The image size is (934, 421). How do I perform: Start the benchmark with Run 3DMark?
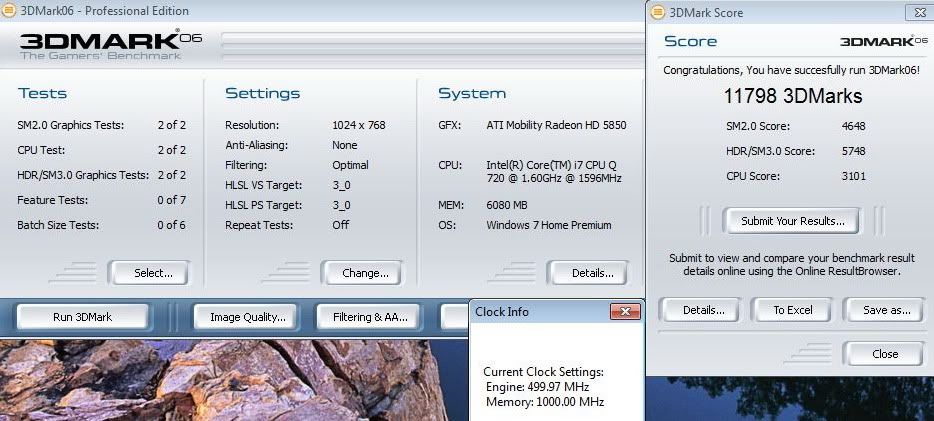tap(82, 317)
